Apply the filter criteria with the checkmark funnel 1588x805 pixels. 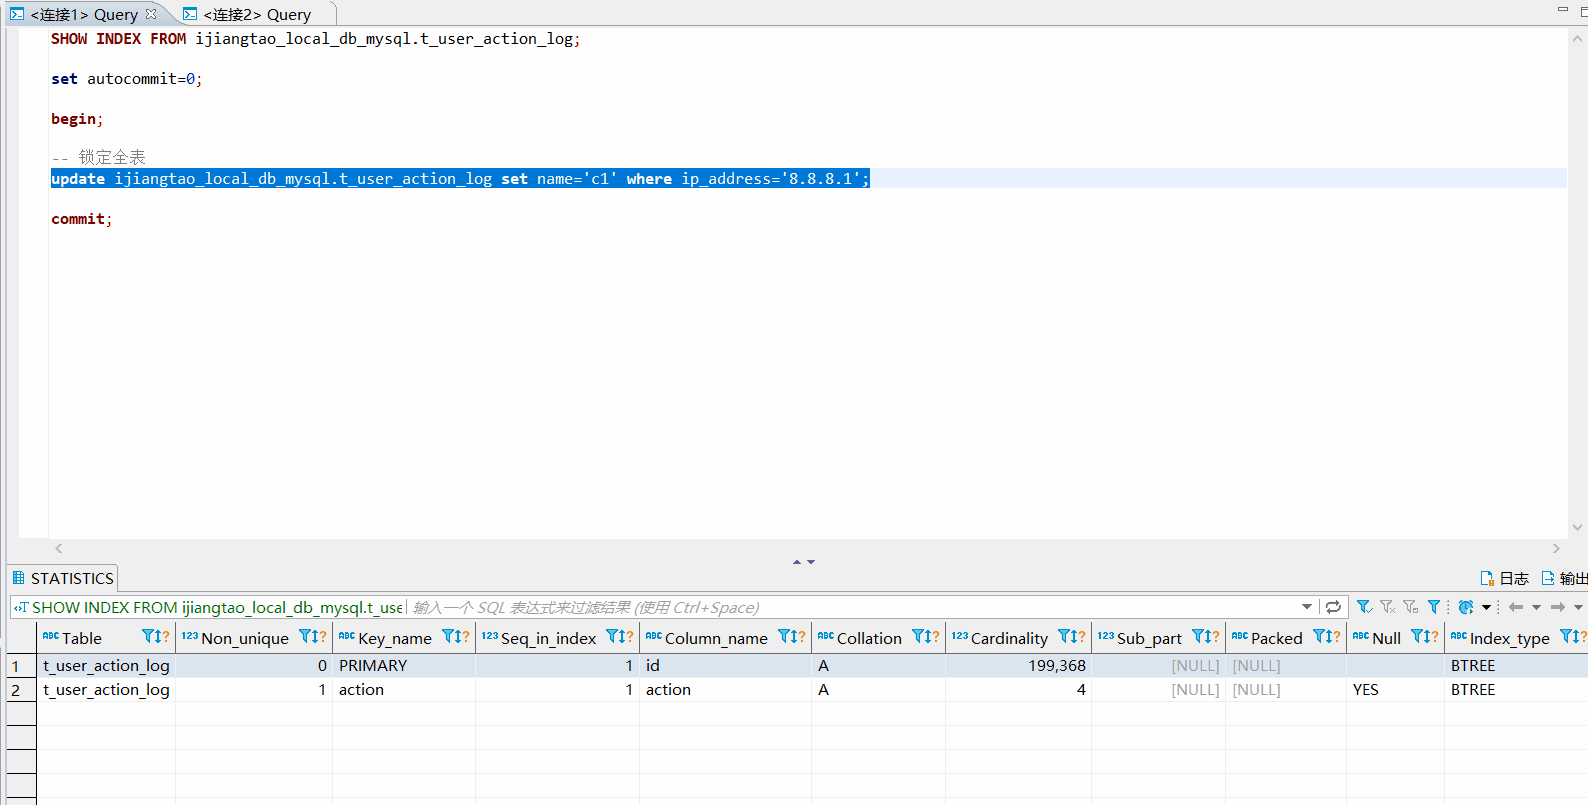[x=1364, y=607]
